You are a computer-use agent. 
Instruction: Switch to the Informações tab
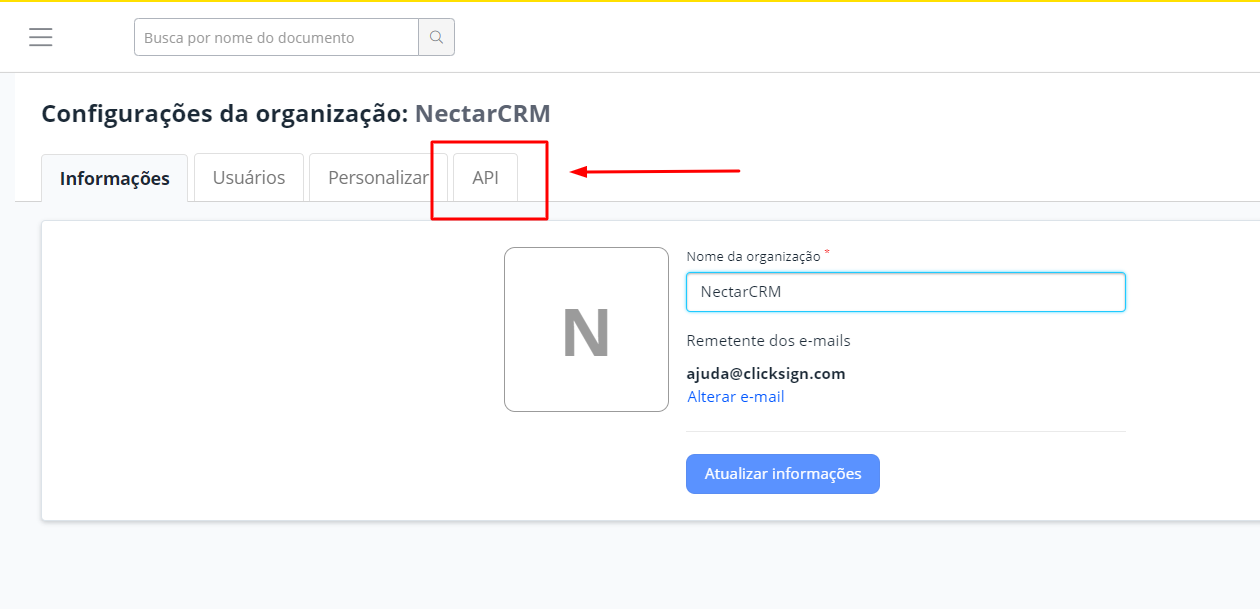click(115, 178)
